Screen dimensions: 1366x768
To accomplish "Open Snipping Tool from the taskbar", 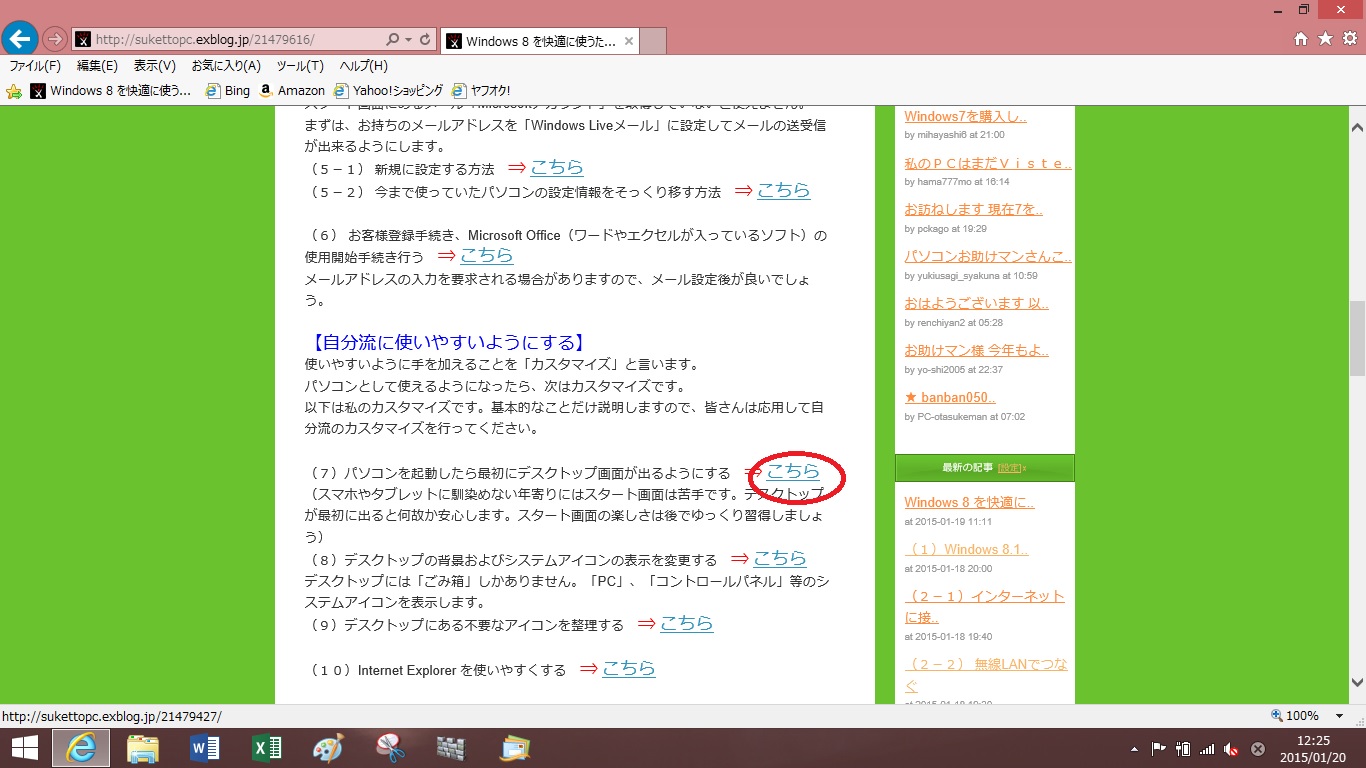I will pos(390,748).
